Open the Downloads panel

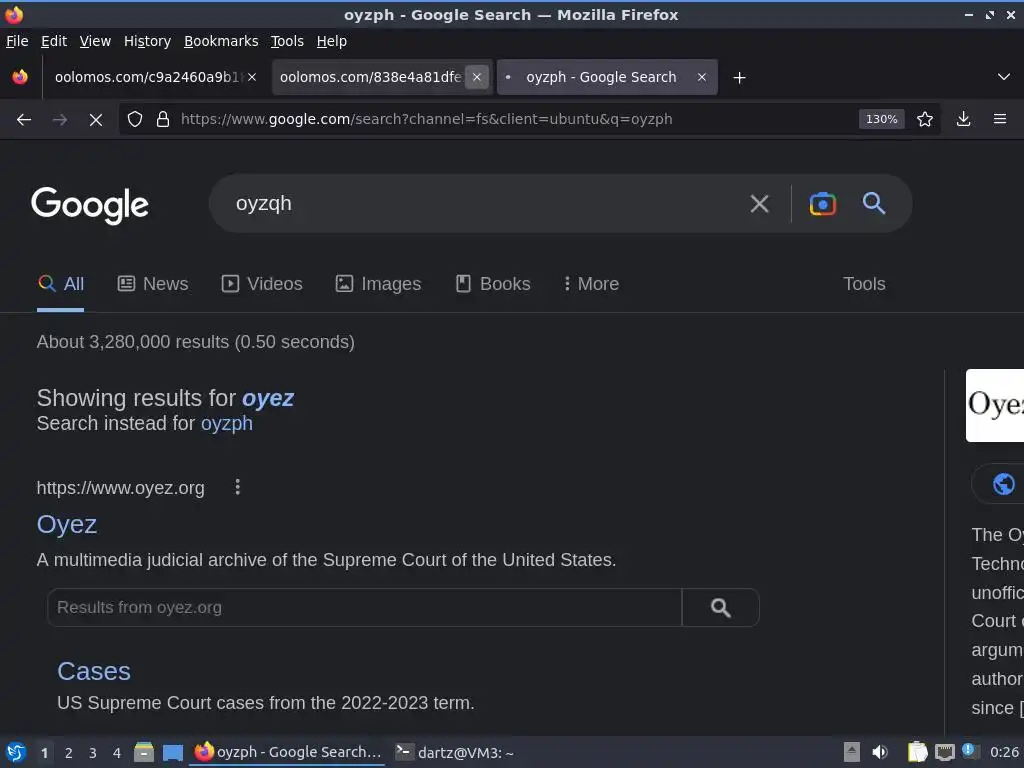[x=963, y=119]
